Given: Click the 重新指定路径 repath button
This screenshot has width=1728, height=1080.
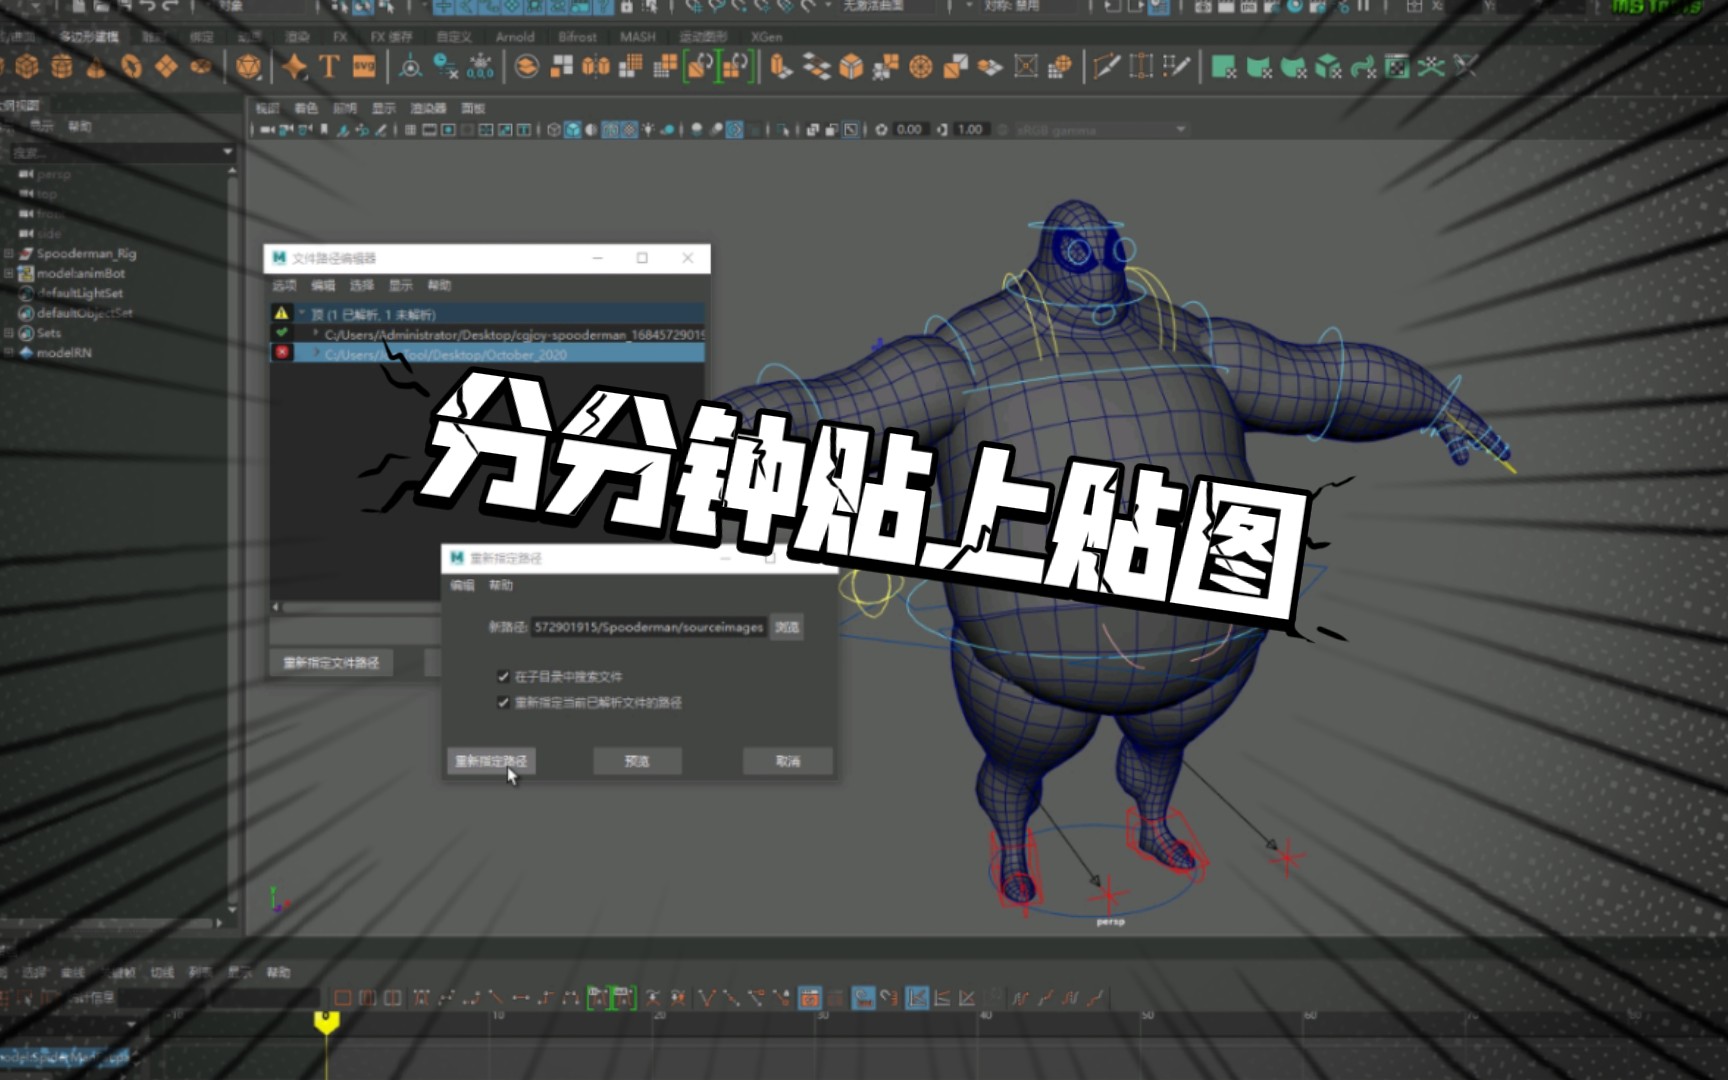Looking at the screenshot, I should coord(491,761).
